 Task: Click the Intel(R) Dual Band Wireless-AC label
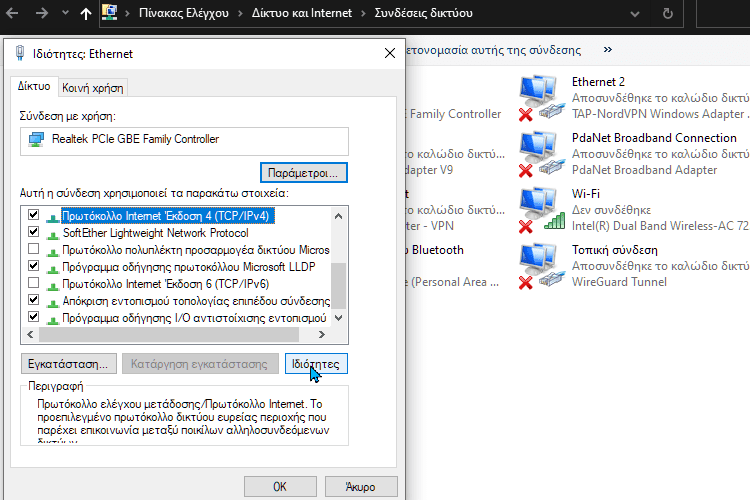click(x=660, y=226)
